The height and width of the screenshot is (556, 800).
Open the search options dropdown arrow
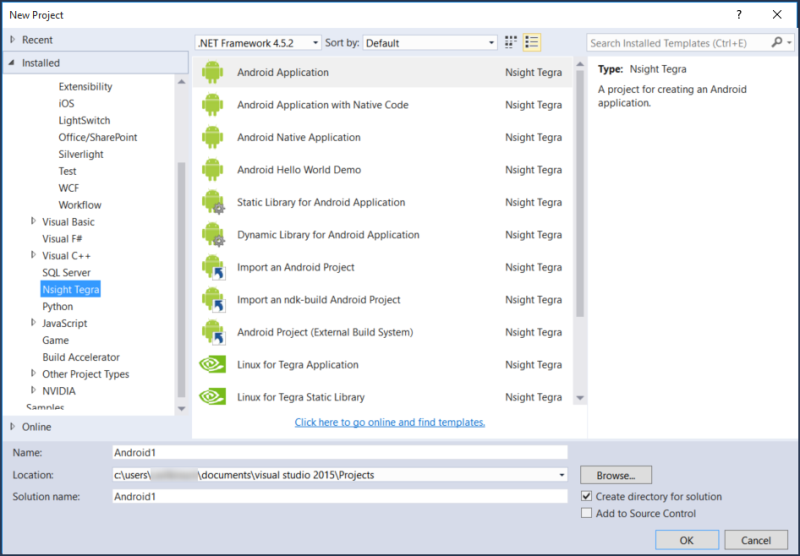click(789, 43)
